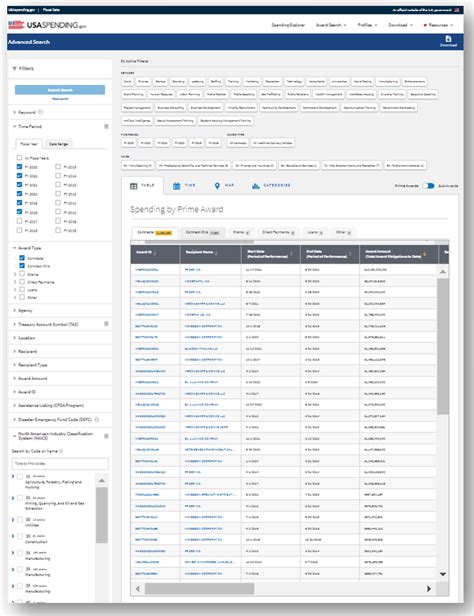Click the NAICS list scroll-up arrow
Screen dimensions: 474x616
click(102, 480)
